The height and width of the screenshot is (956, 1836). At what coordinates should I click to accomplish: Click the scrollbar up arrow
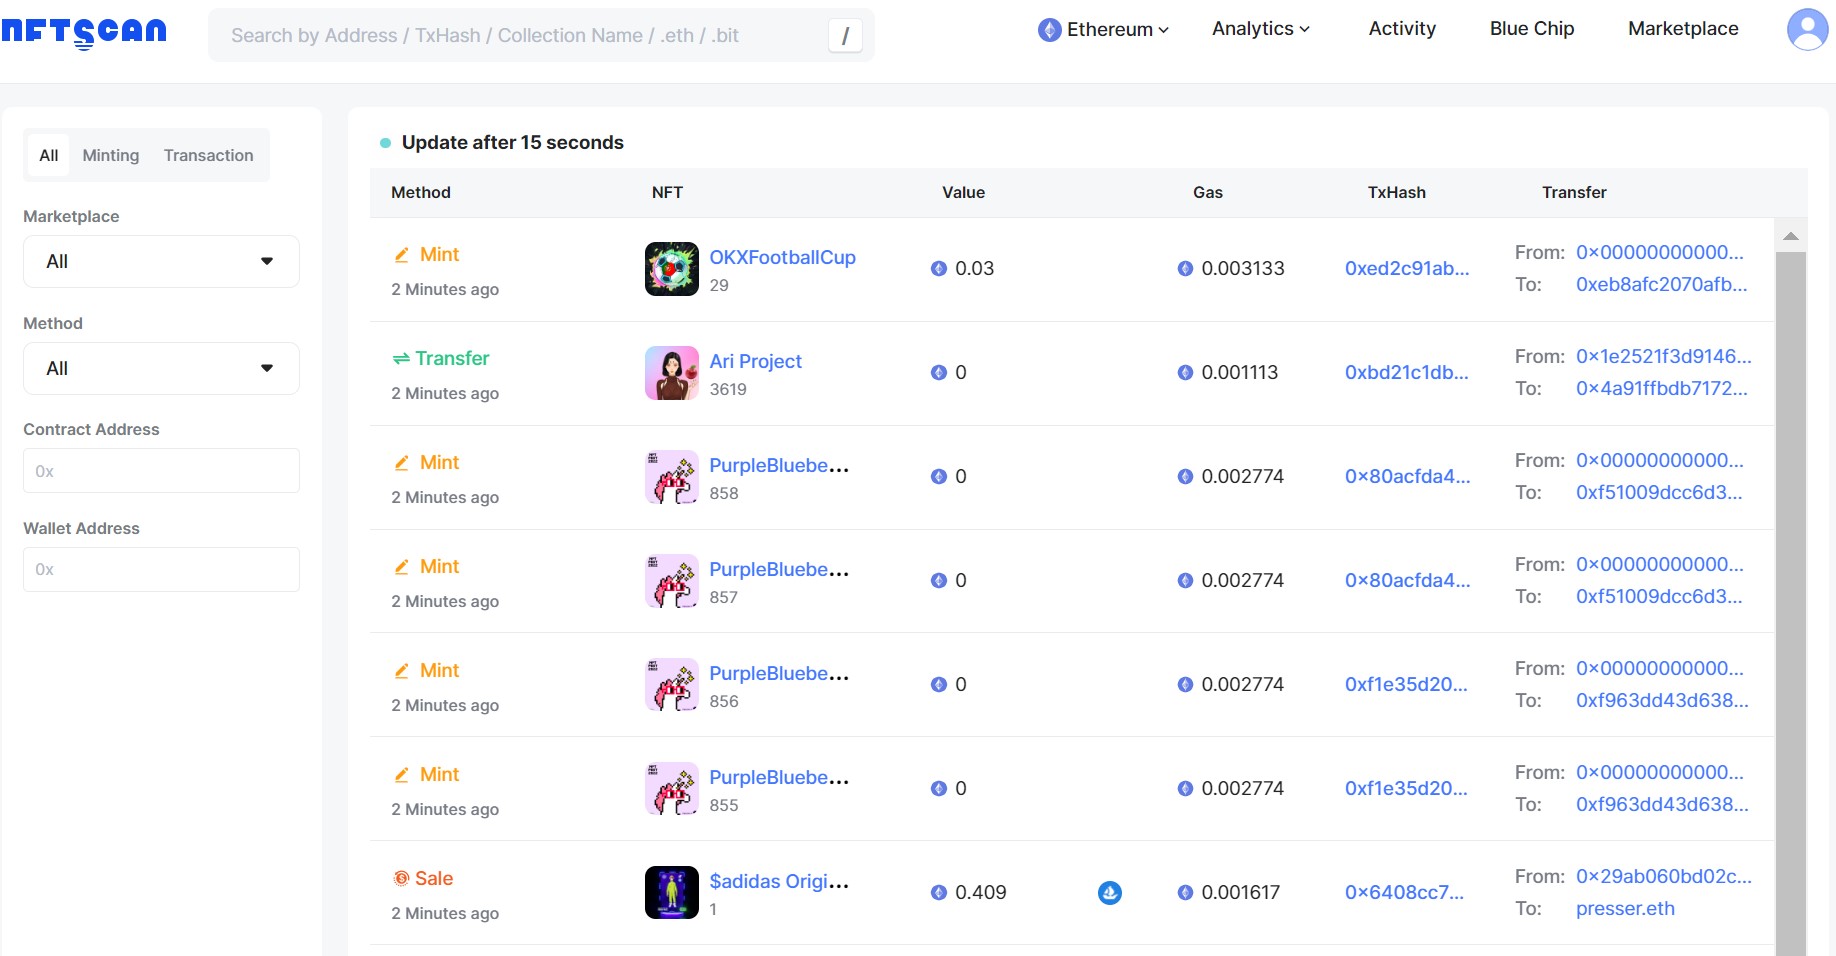point(1790,237)
